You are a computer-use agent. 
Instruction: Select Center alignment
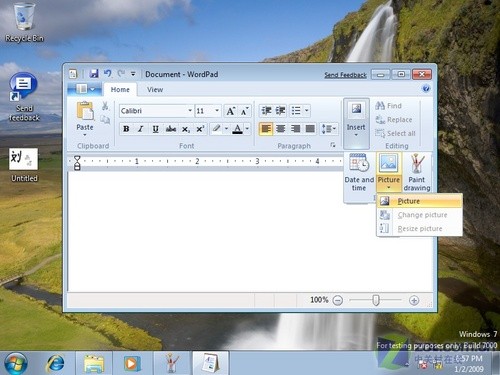(281, 129)
